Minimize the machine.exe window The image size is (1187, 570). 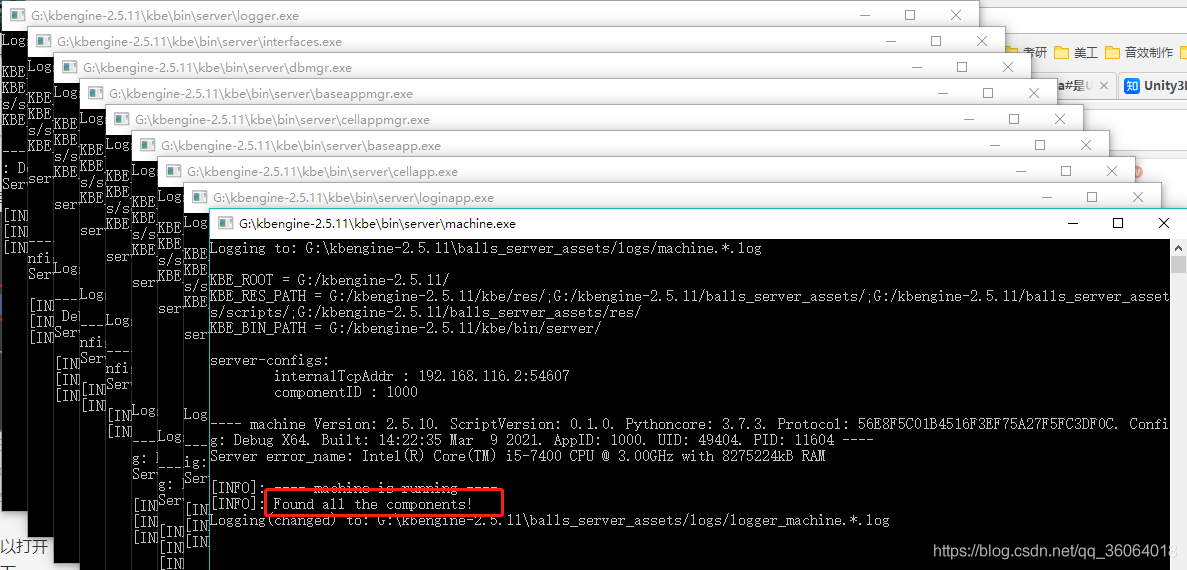(1072, 223)
